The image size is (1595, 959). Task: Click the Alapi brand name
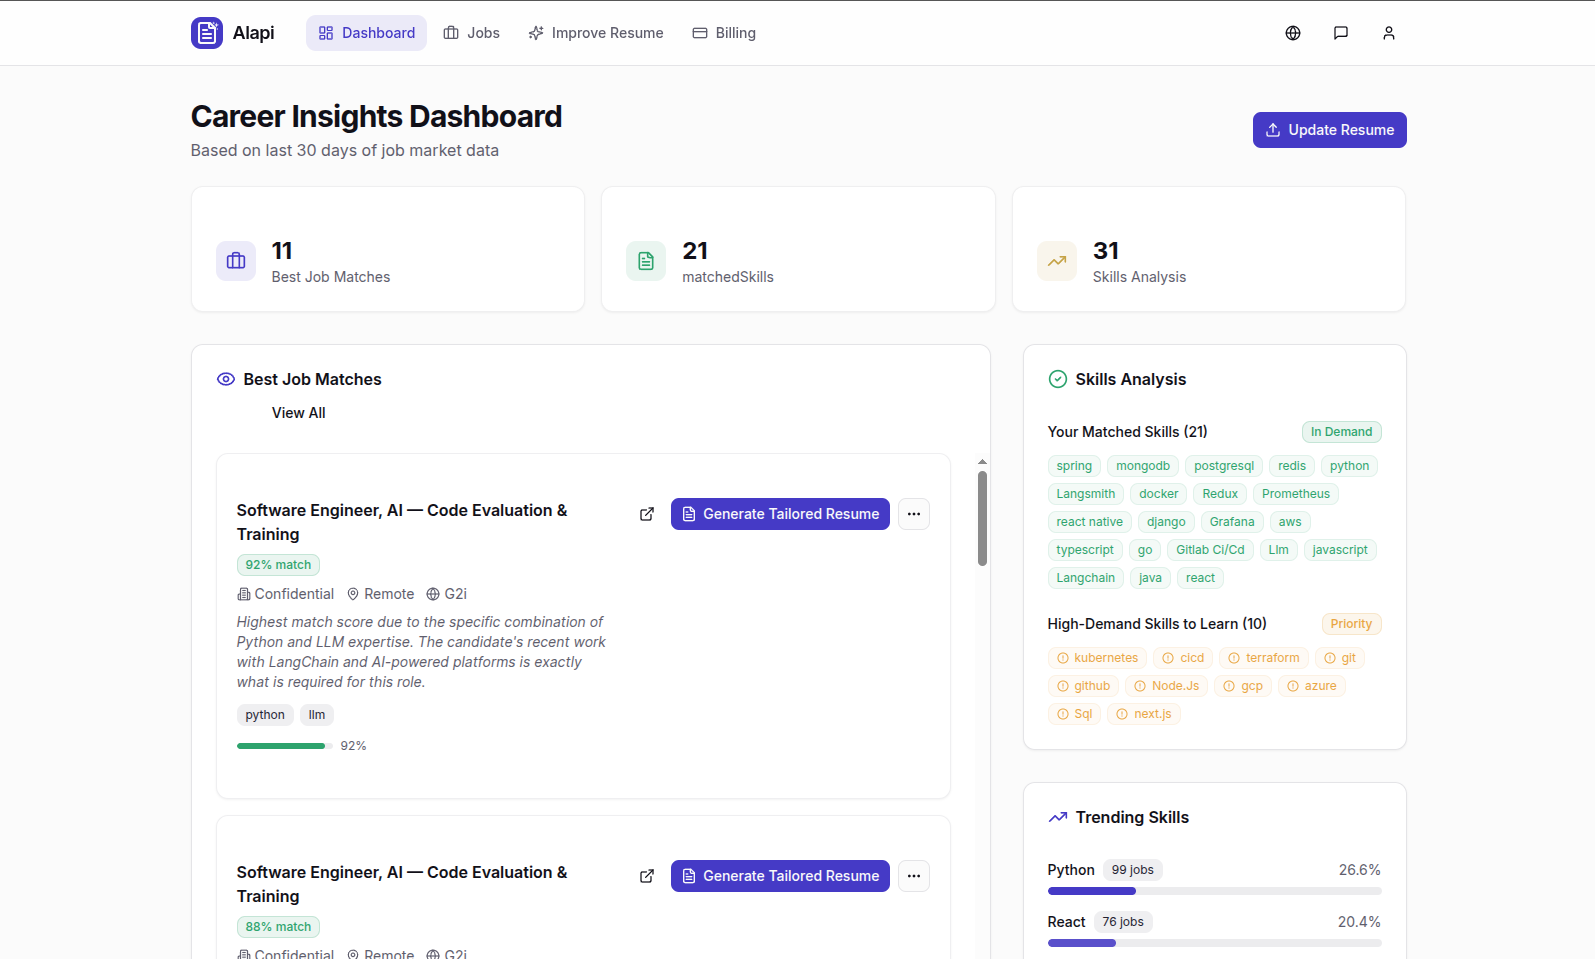253,33
